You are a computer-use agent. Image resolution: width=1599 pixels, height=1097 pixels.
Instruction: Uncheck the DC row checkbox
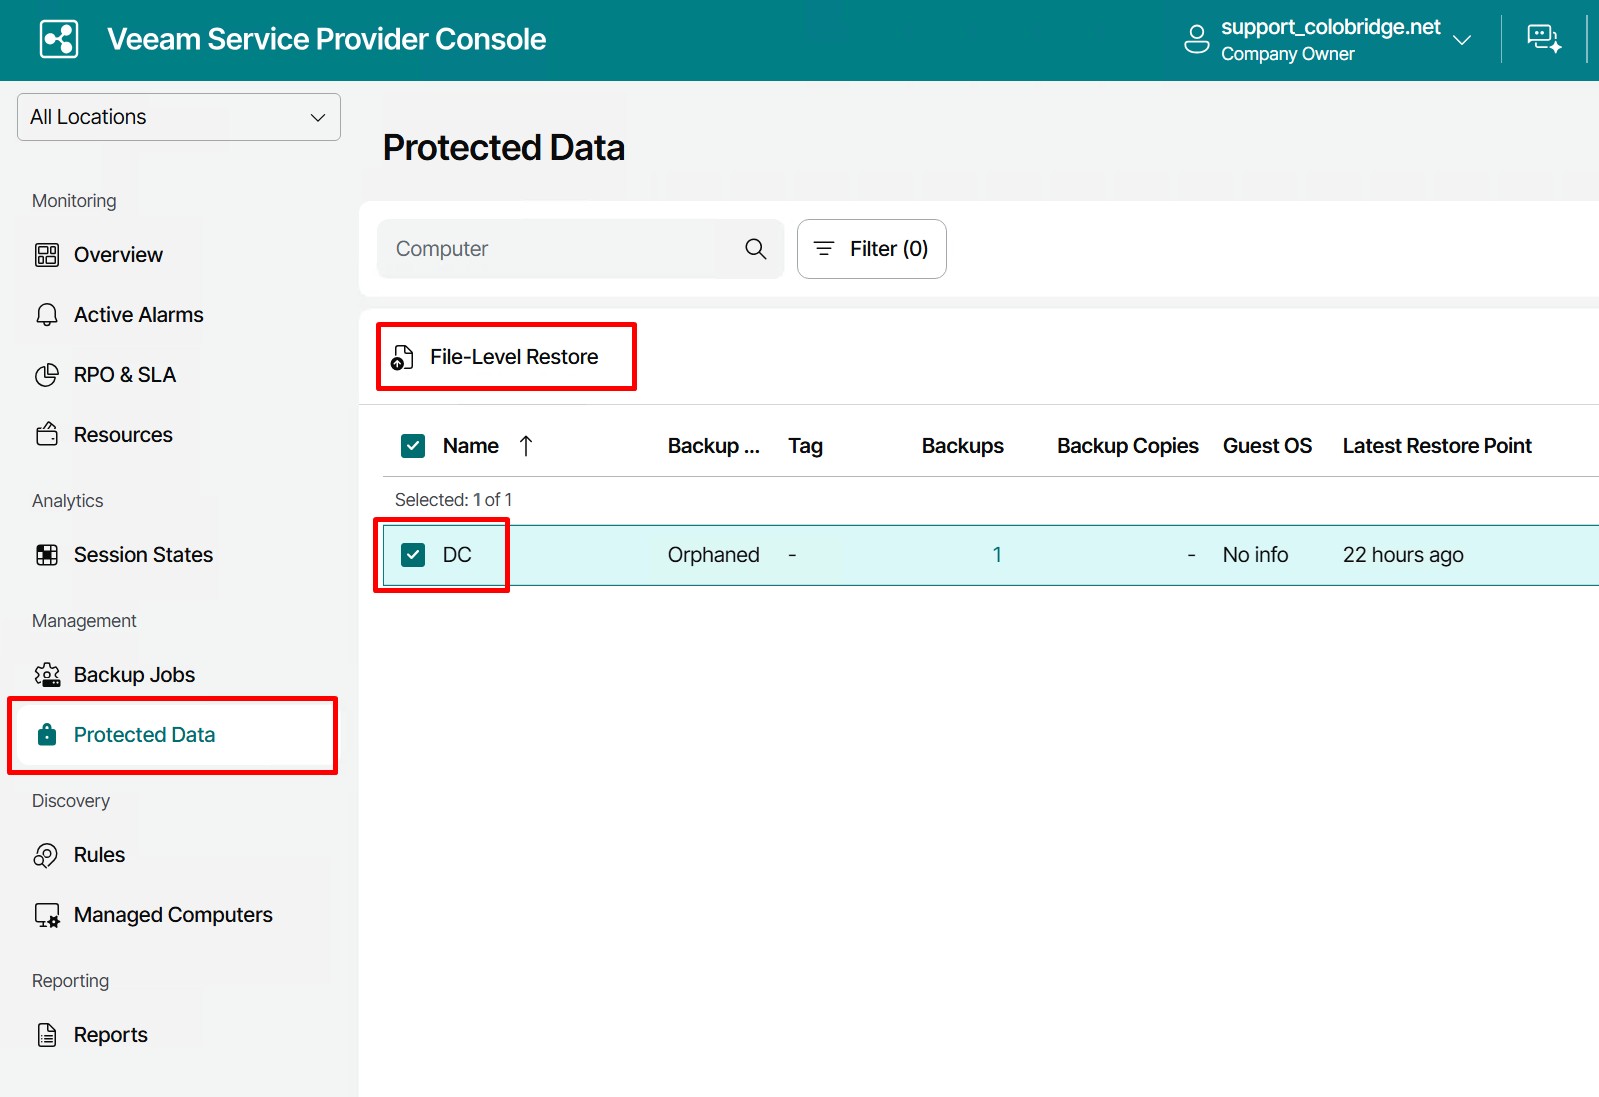(413, 555)
